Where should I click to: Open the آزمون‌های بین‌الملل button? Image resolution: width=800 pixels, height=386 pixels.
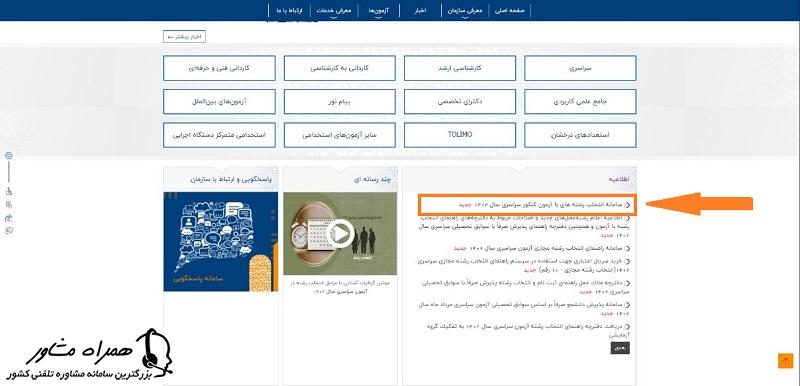(x=219, y=101)
